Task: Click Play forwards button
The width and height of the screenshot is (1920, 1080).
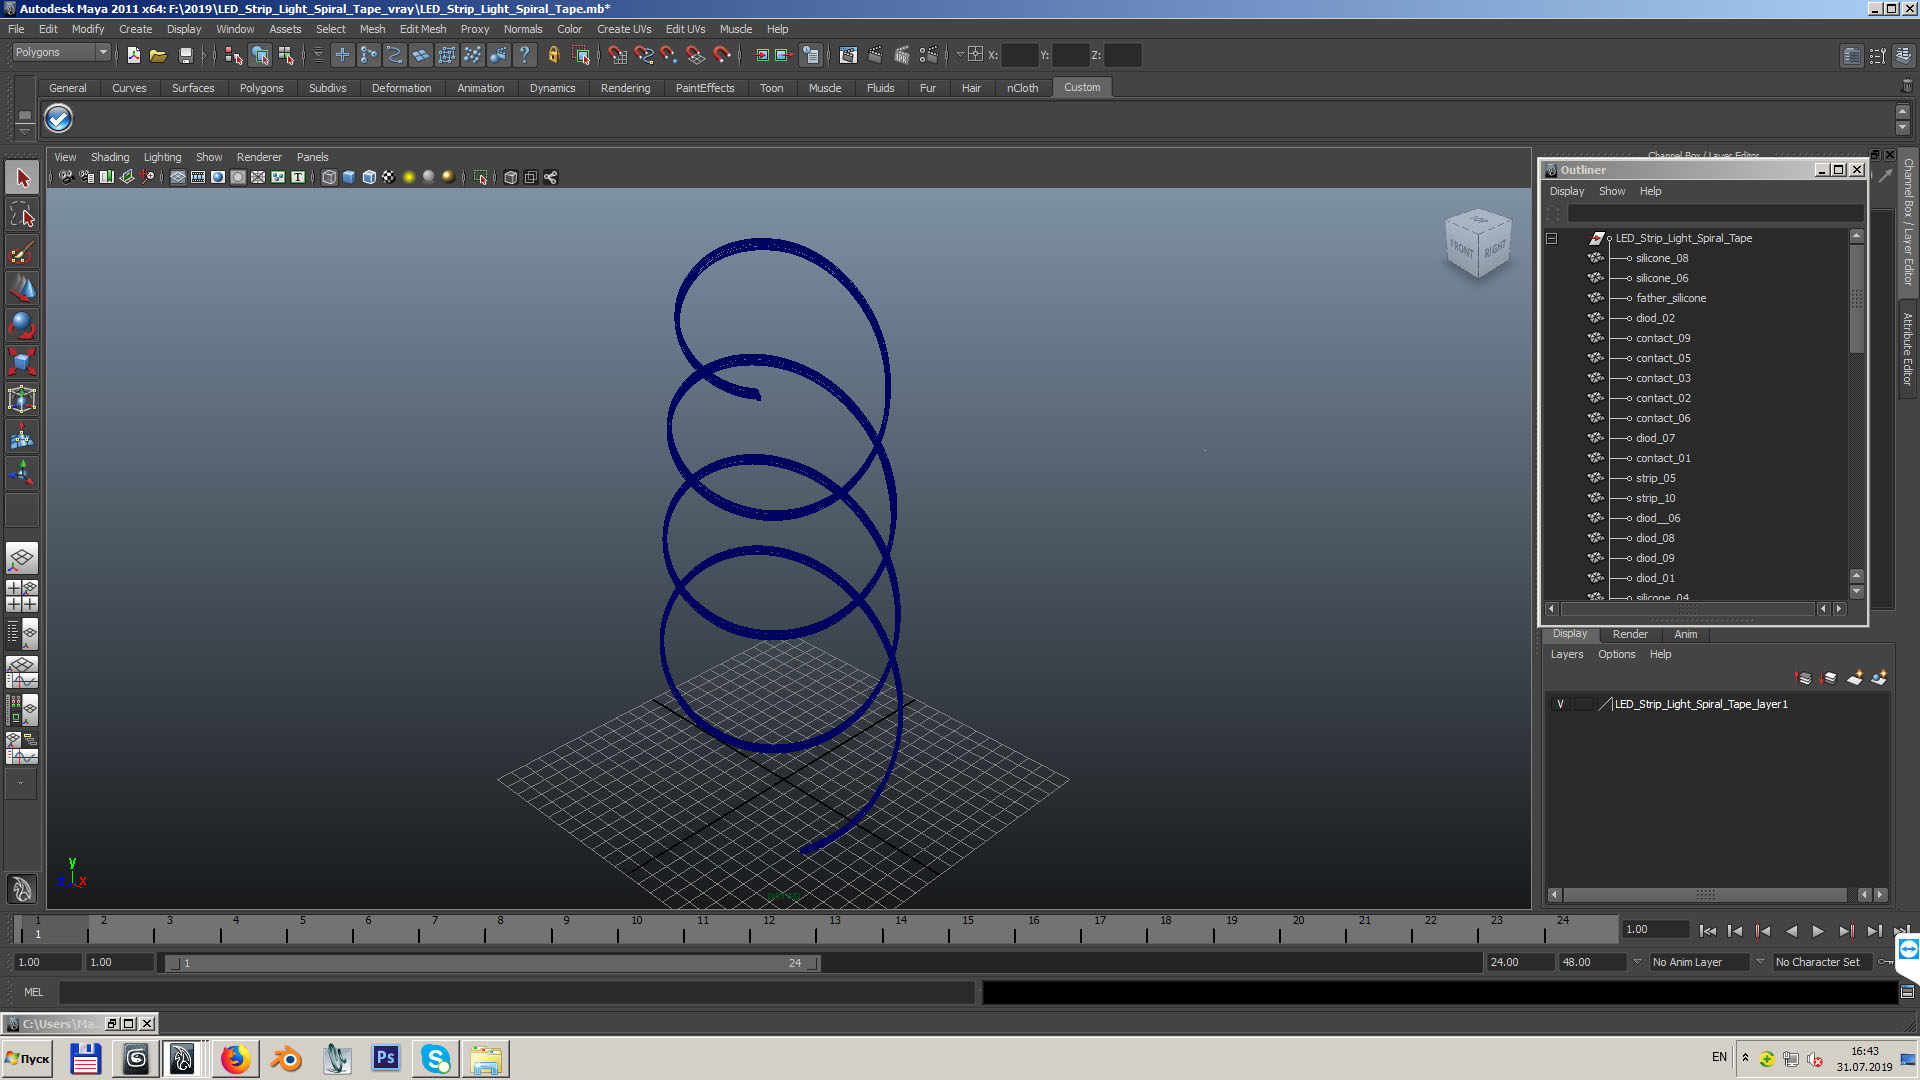Action: point(1818,931)
